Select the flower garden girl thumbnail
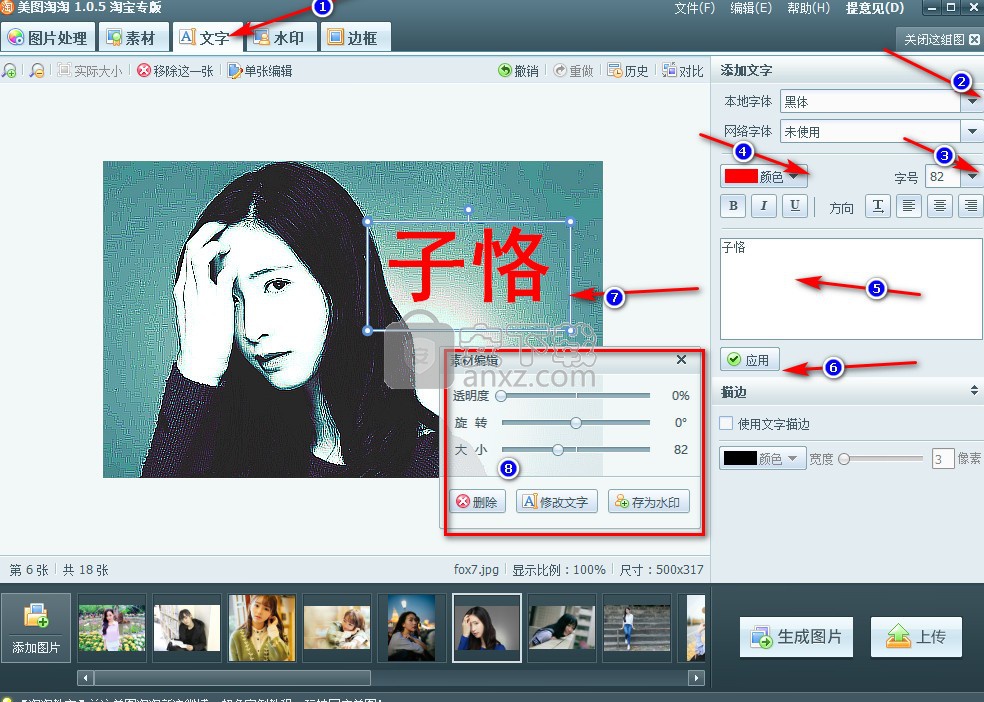The height and width of the screenshot is (702, 984). pos(112,628)
